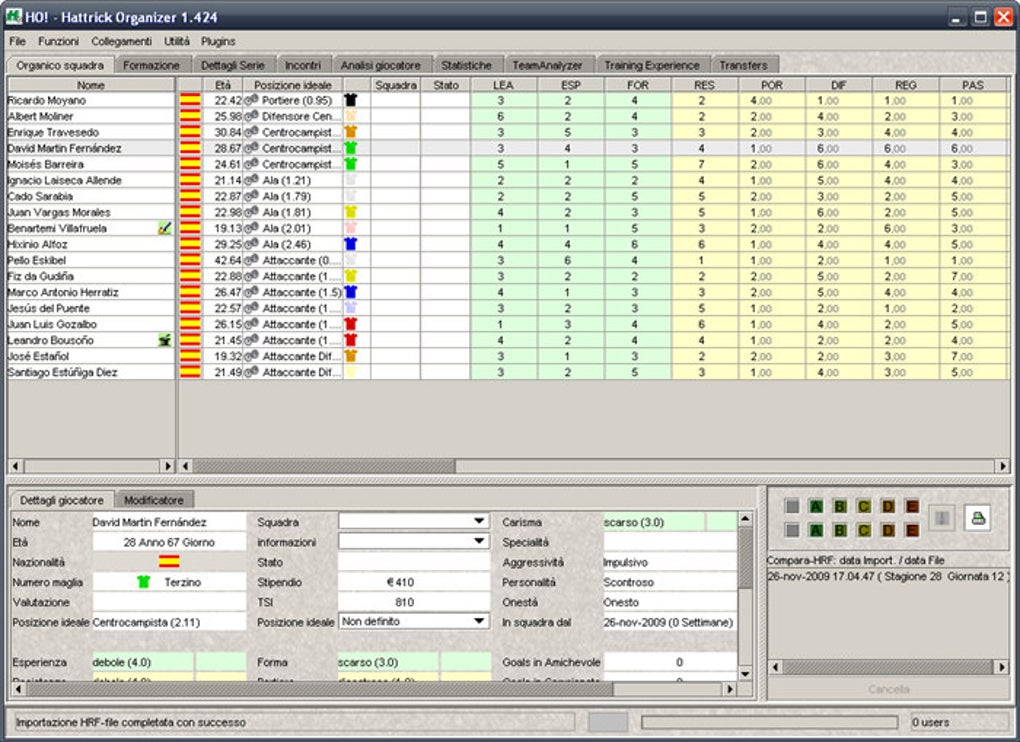Click the black jersey icon for Ricardo Moyano
Viewport: 1020px width, 742px height.
(x=351, y=100)
